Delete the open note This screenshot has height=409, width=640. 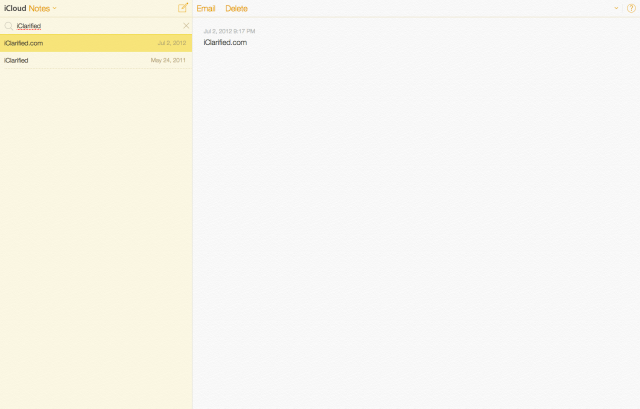coord(236,8)
